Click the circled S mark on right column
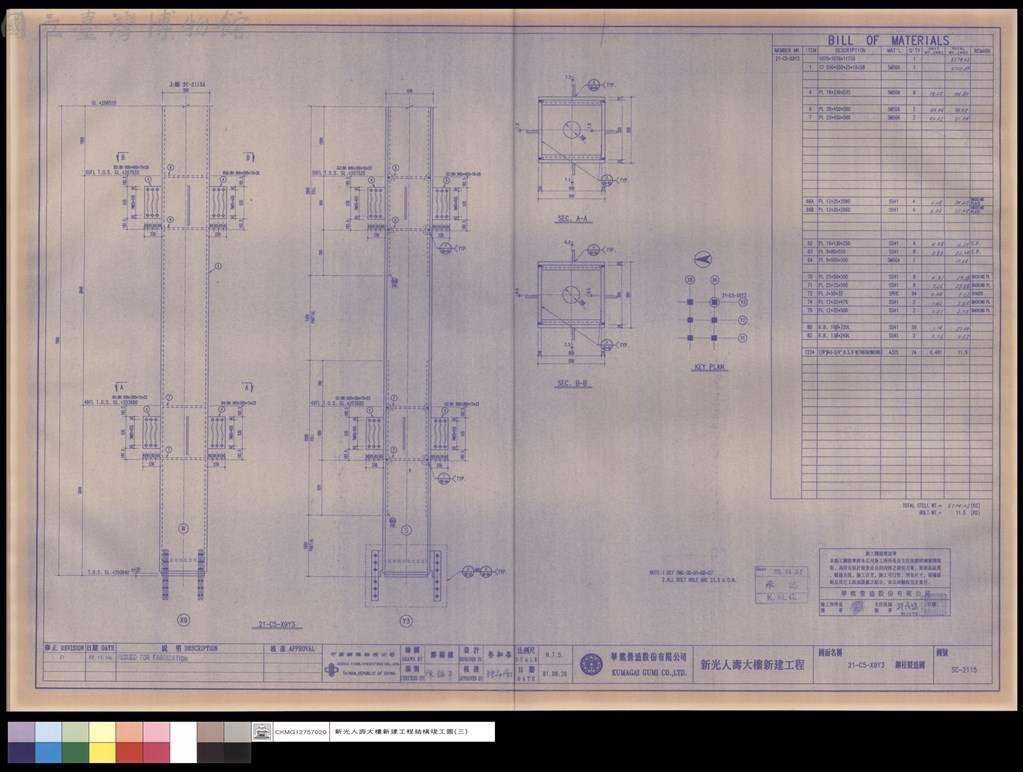This screenshot has height=772, width=1023. click(x=406, y=530)
